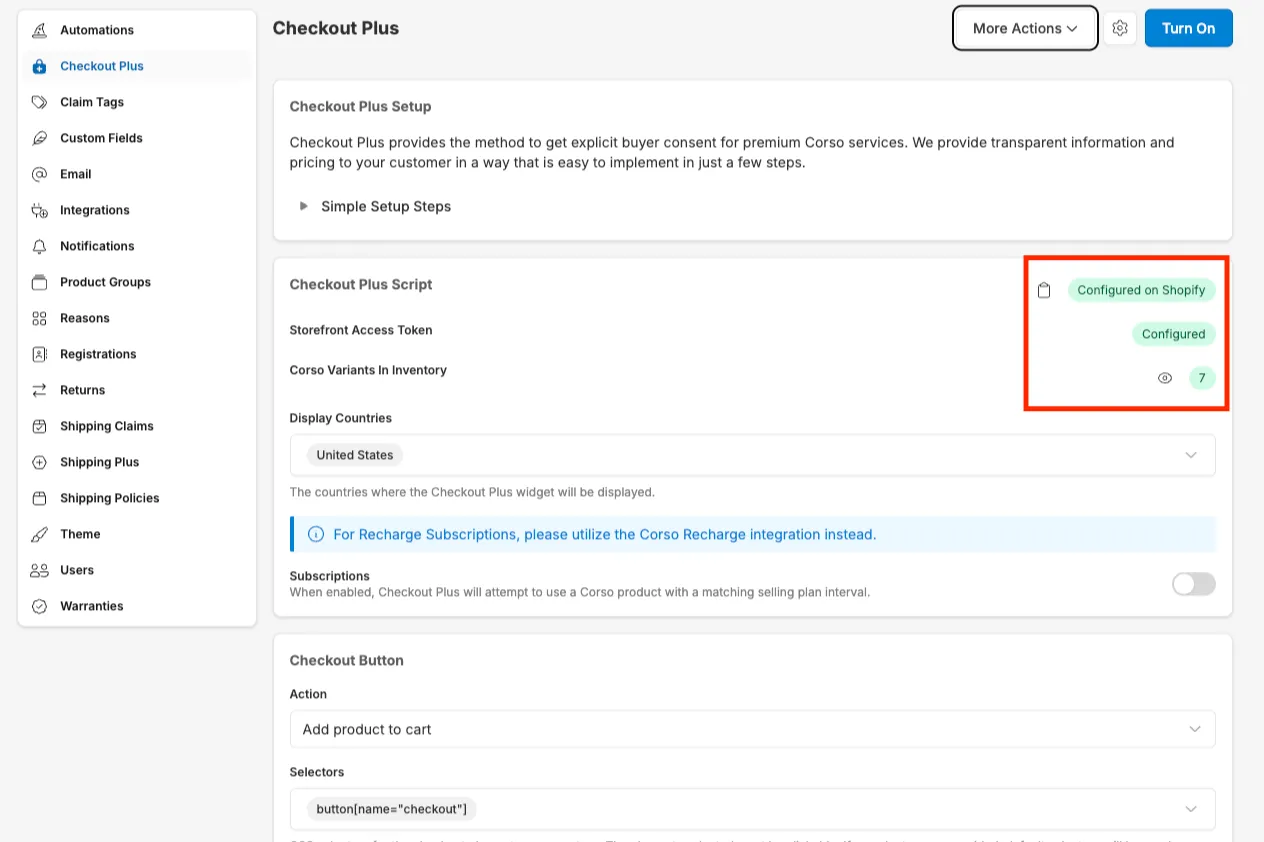This screenshot has height=842, width=1264.
Task: Click the Automations sidebar icon
Action: click(39, 30)
